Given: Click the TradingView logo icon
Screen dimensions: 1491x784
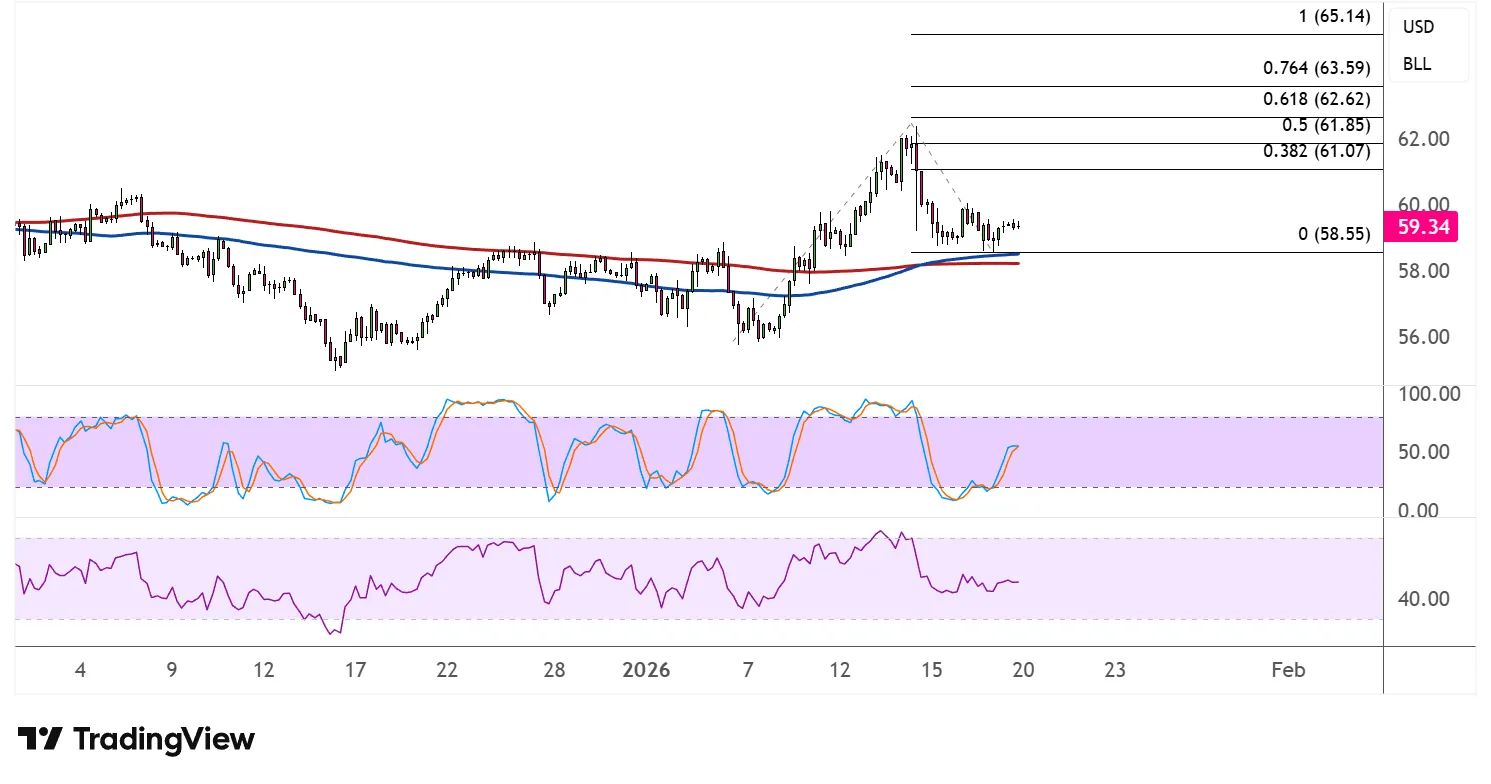Looking at the screenshot, I should coord(40,740).
